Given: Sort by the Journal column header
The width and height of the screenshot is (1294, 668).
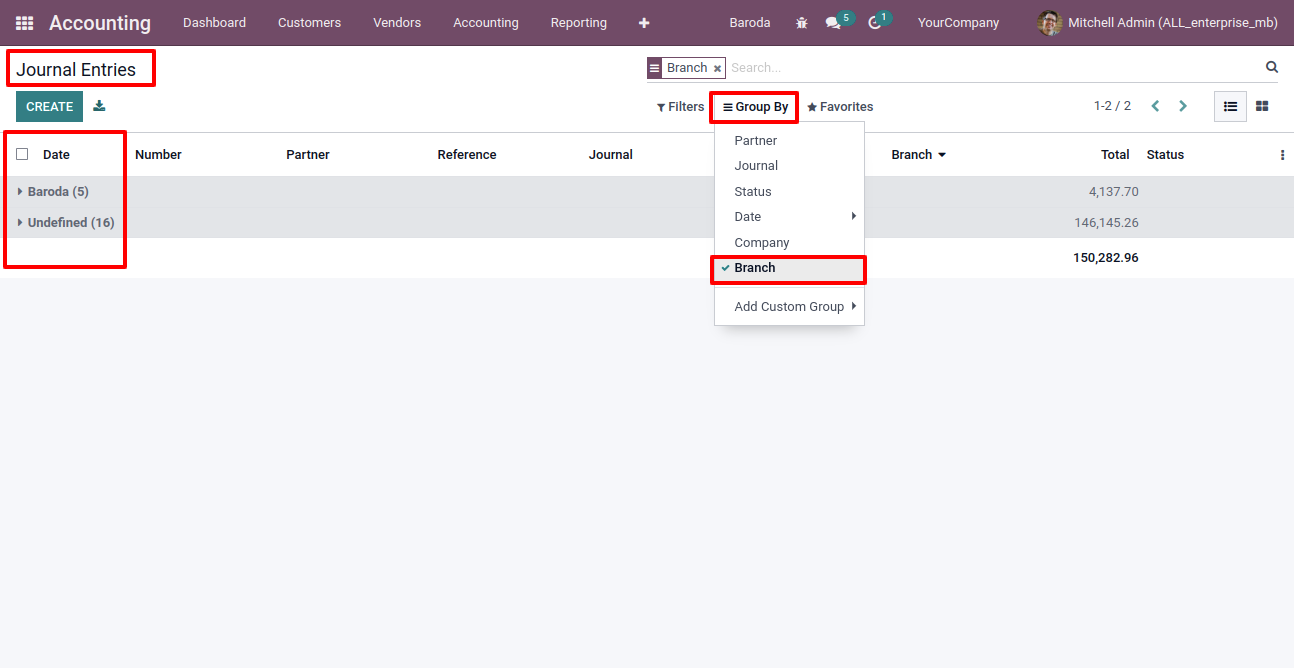Looking at the screenshot, I should tap(611, 155).
